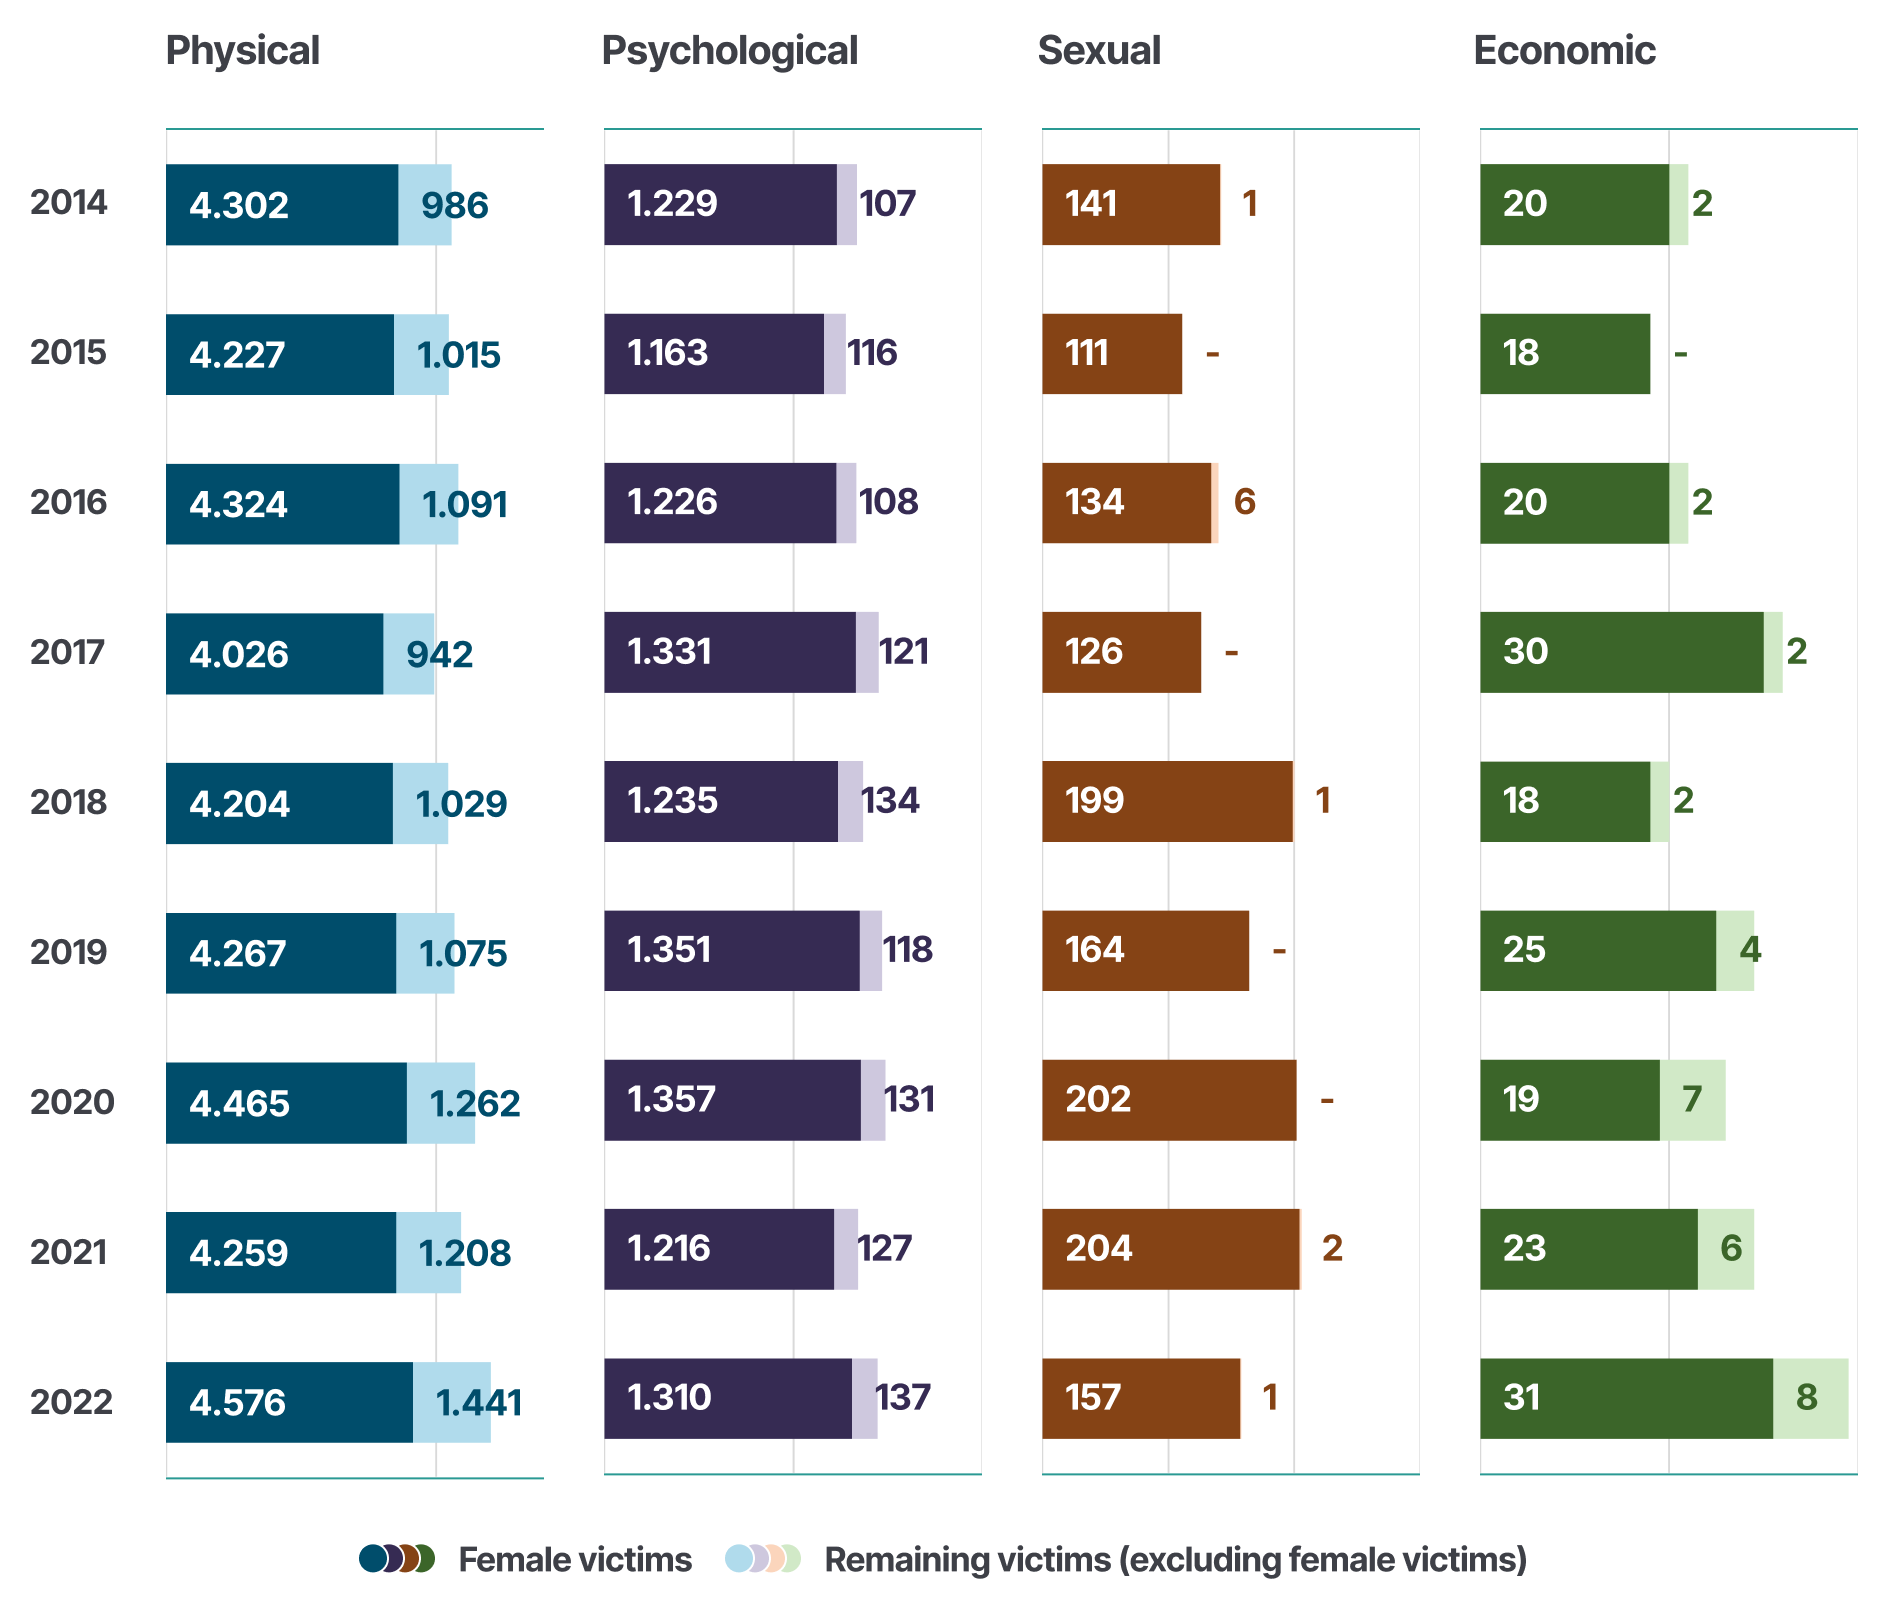Click the 2022 Physical light blue segment 1.441

(x=452, y=1402)
